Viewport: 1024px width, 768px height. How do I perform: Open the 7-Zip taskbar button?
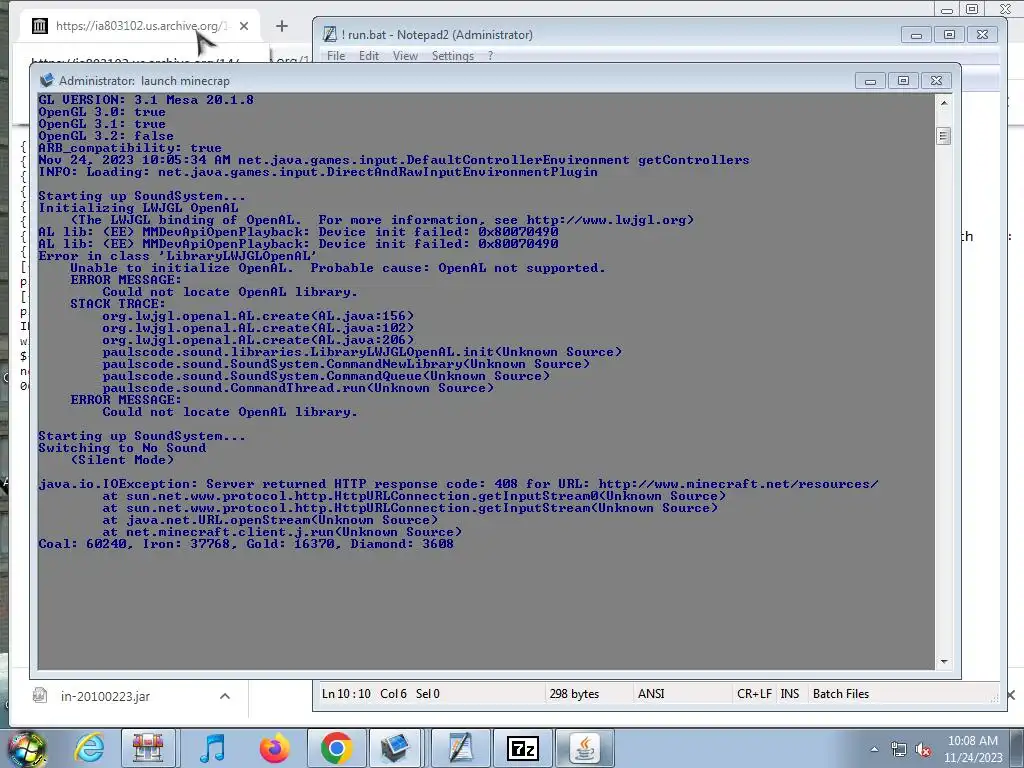(522, 748)
